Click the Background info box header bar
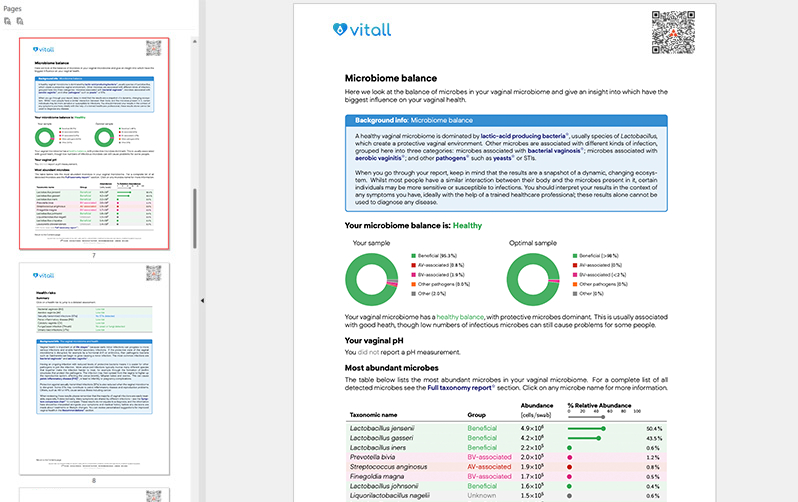Screen dimensions: 798x502 pos(506,121)
